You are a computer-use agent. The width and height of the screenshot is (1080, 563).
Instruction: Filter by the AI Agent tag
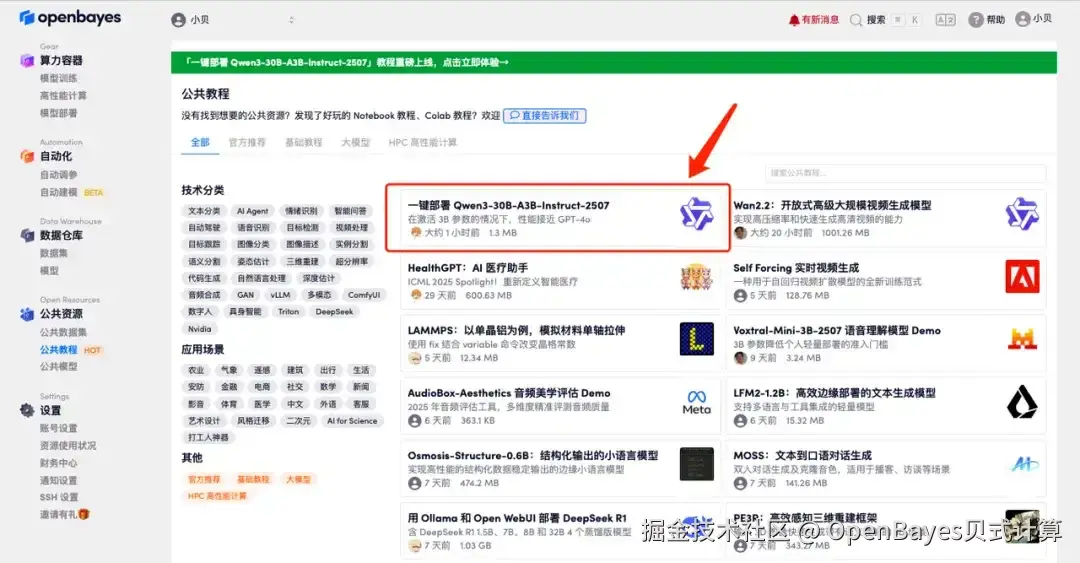pos(253,211)
